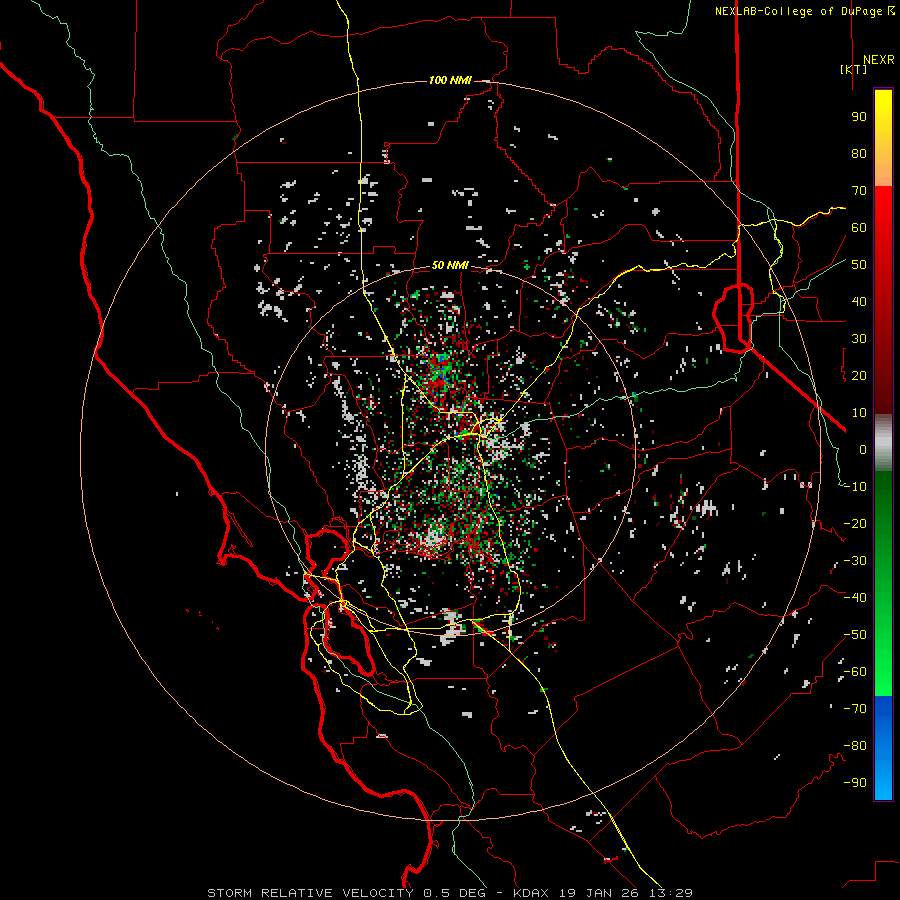
Task: Click the 100 NMI range ring label
Action: pos(450,80)
